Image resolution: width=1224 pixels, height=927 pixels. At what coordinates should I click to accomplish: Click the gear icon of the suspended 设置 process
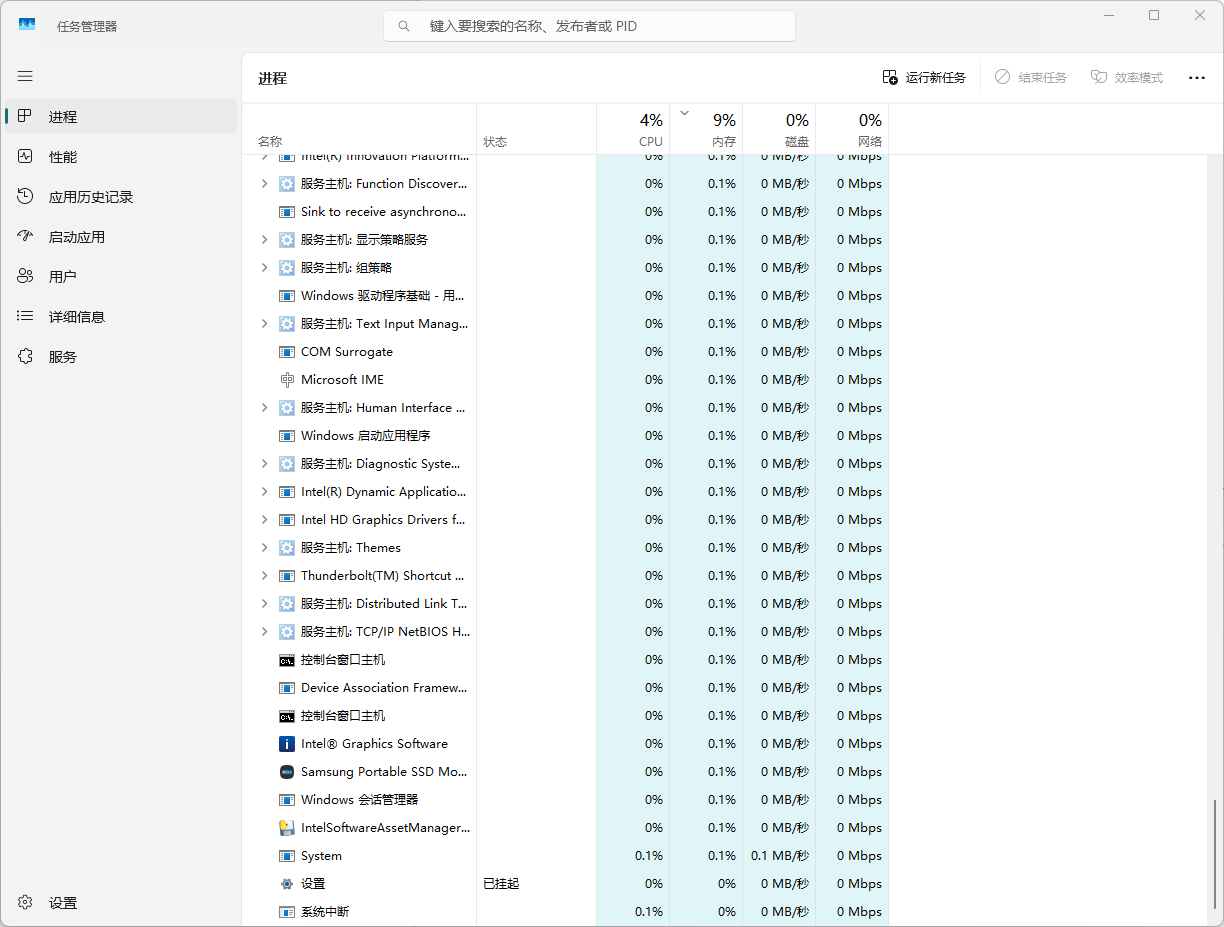click(x=287, y=884)
